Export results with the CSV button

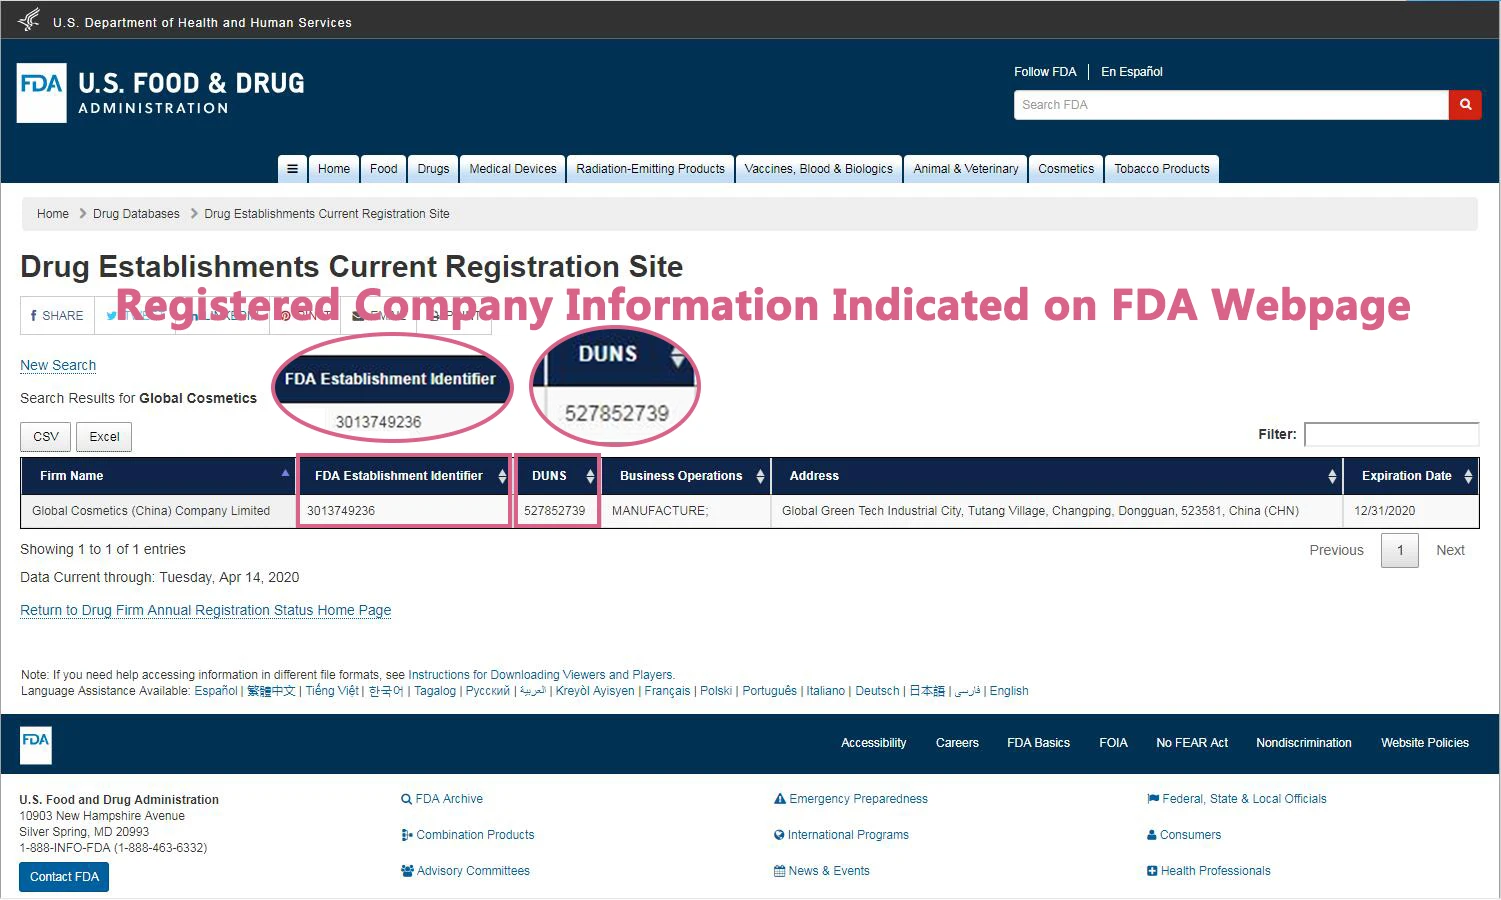click(46, 437)
